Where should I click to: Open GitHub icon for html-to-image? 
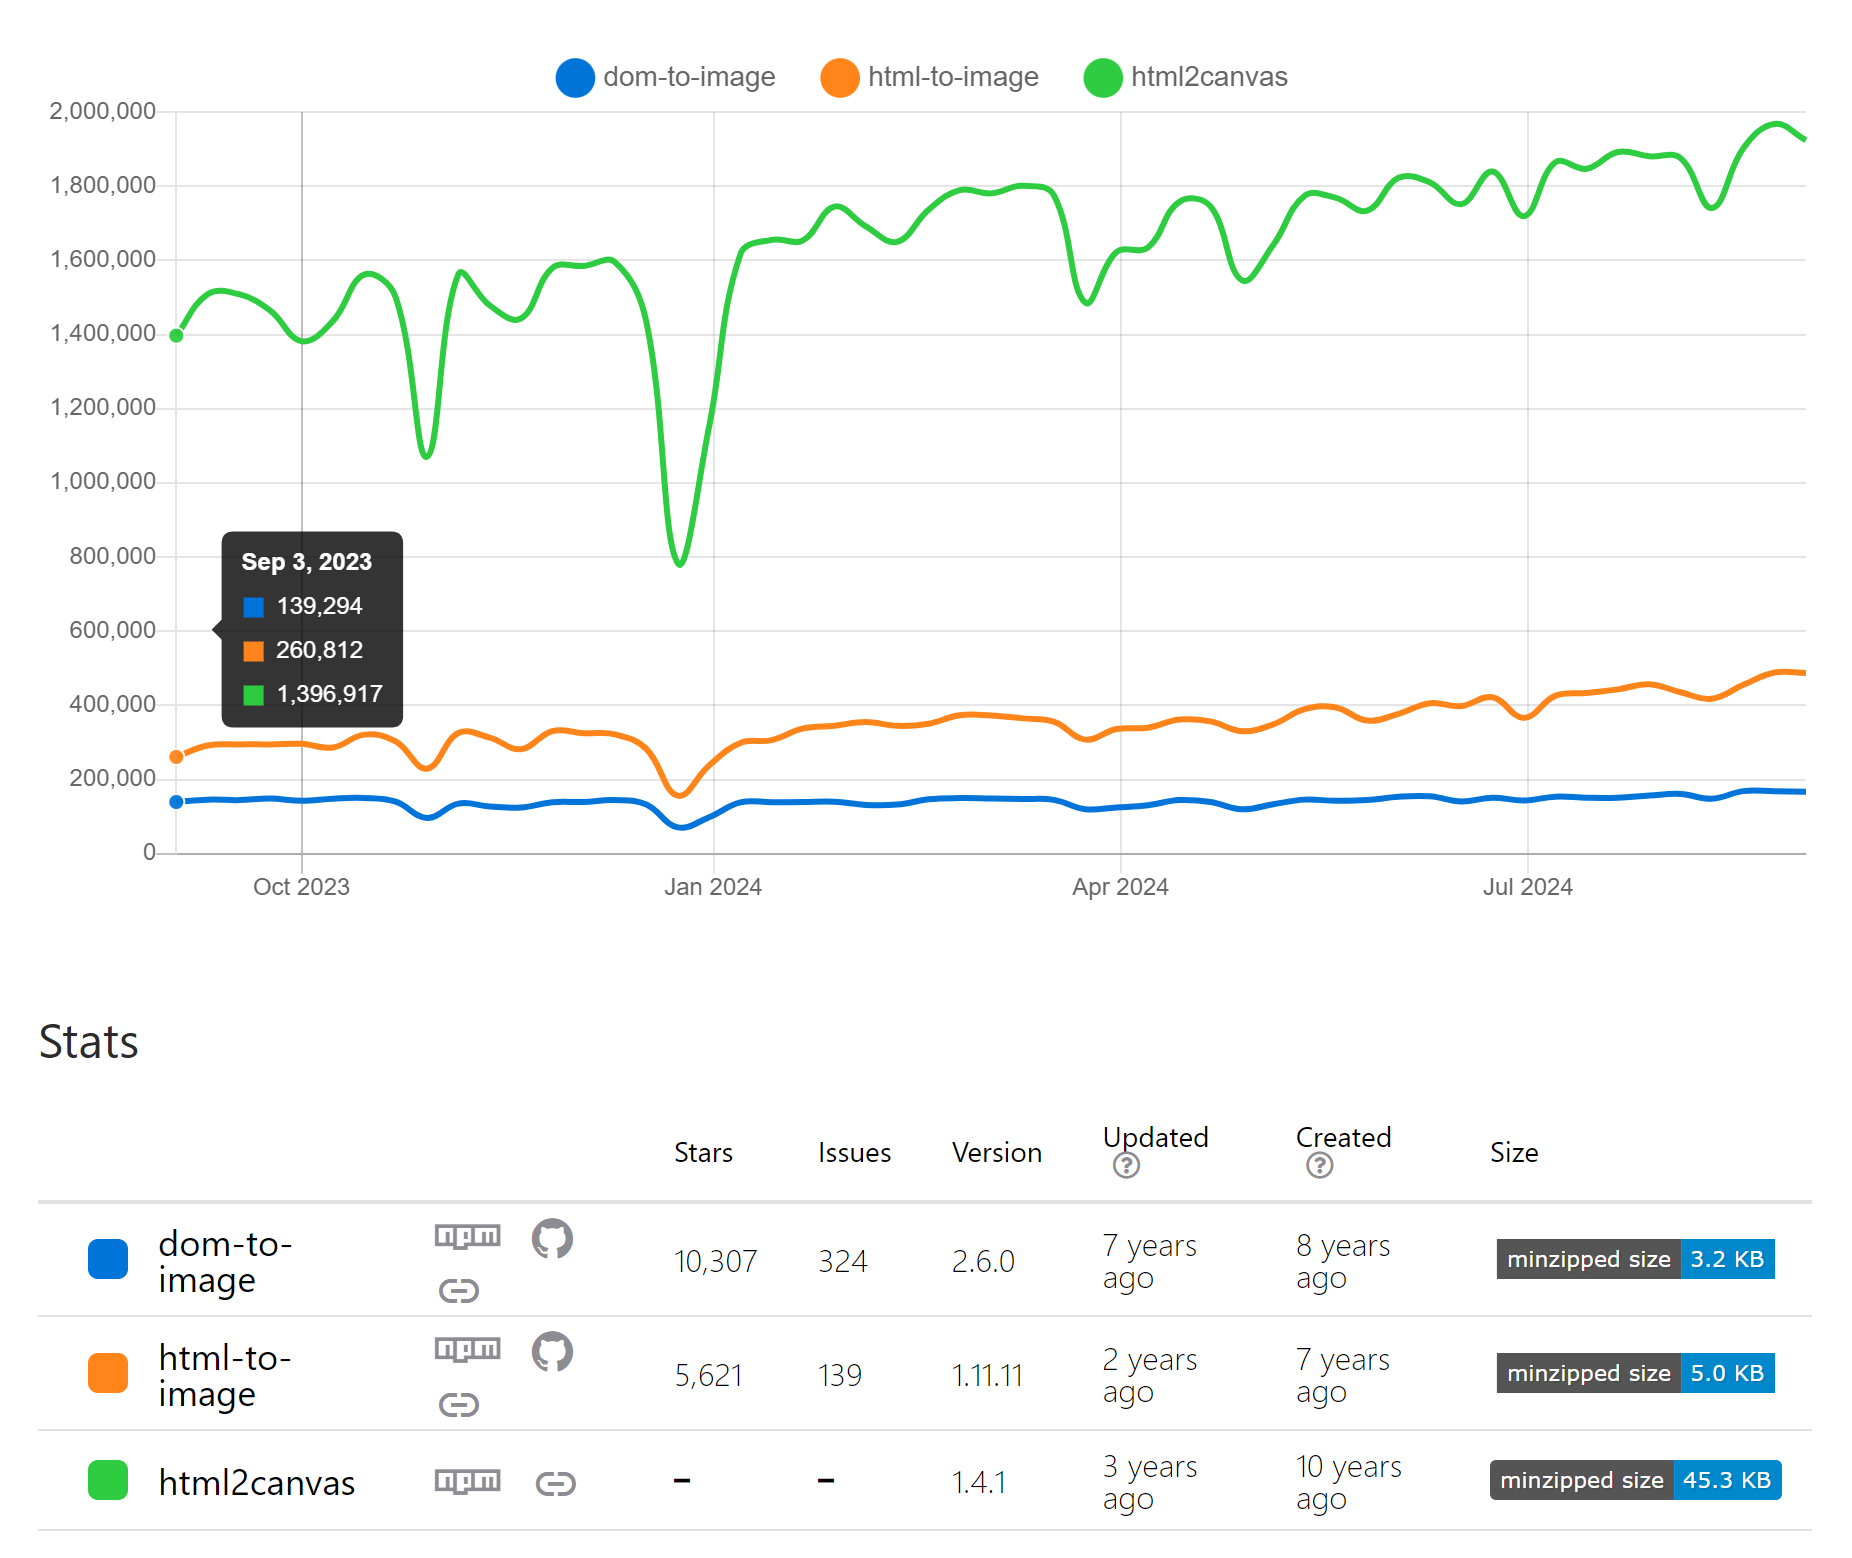pyautogui.click(x=552, y=1352)
